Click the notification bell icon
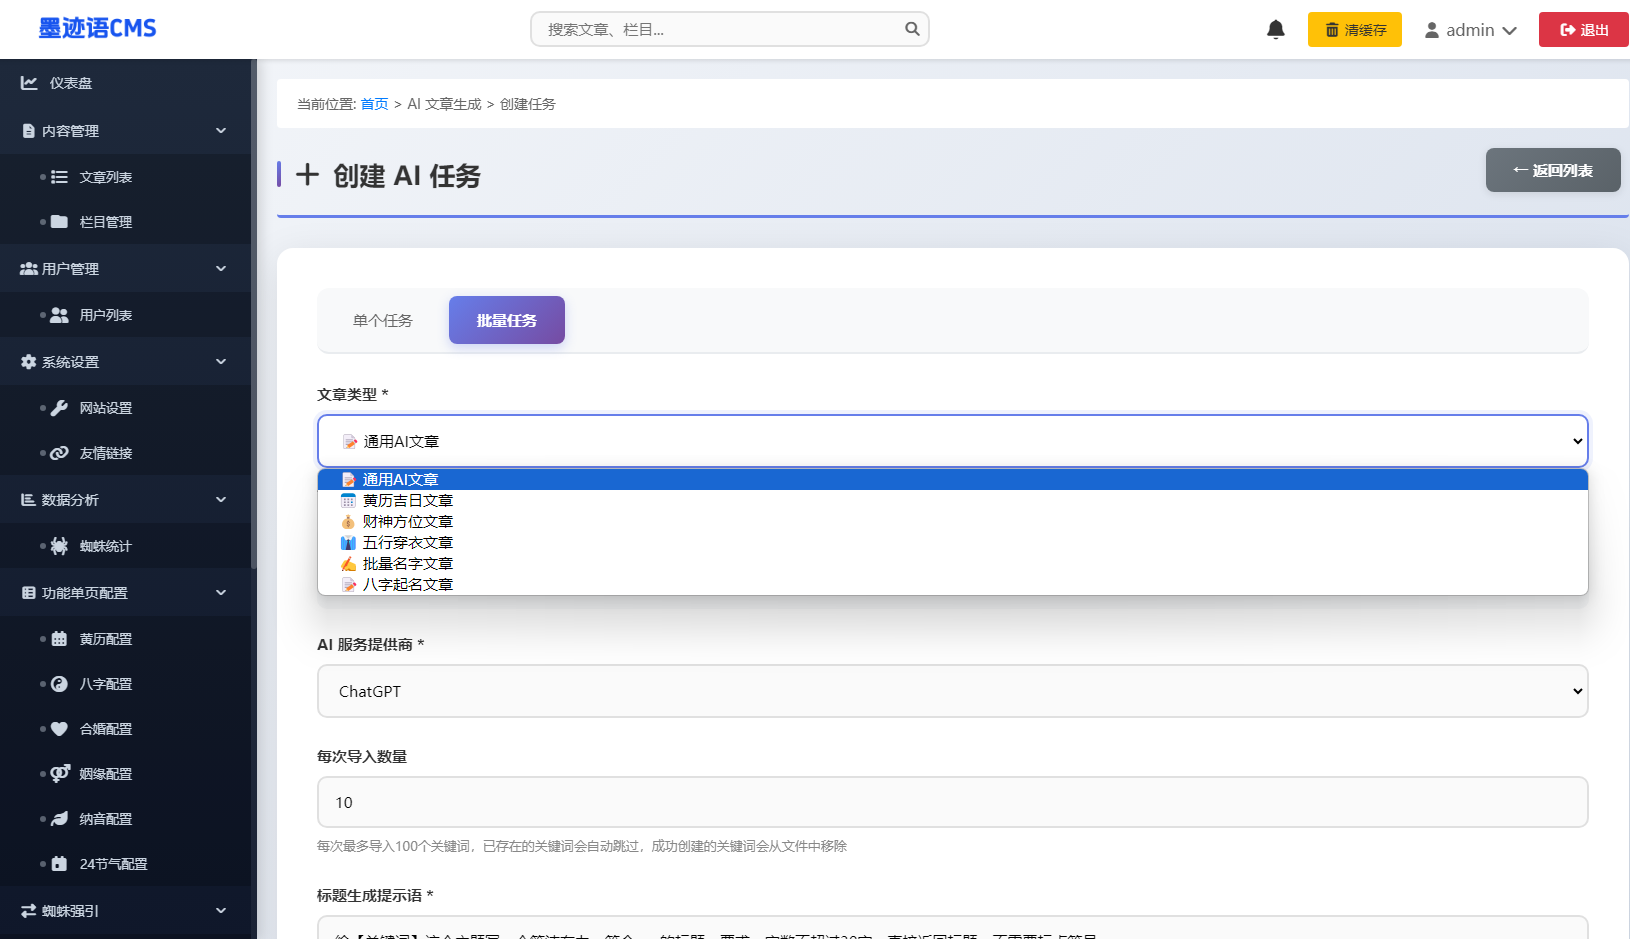The image size is (1630, 939). (x=1275, y=30)
